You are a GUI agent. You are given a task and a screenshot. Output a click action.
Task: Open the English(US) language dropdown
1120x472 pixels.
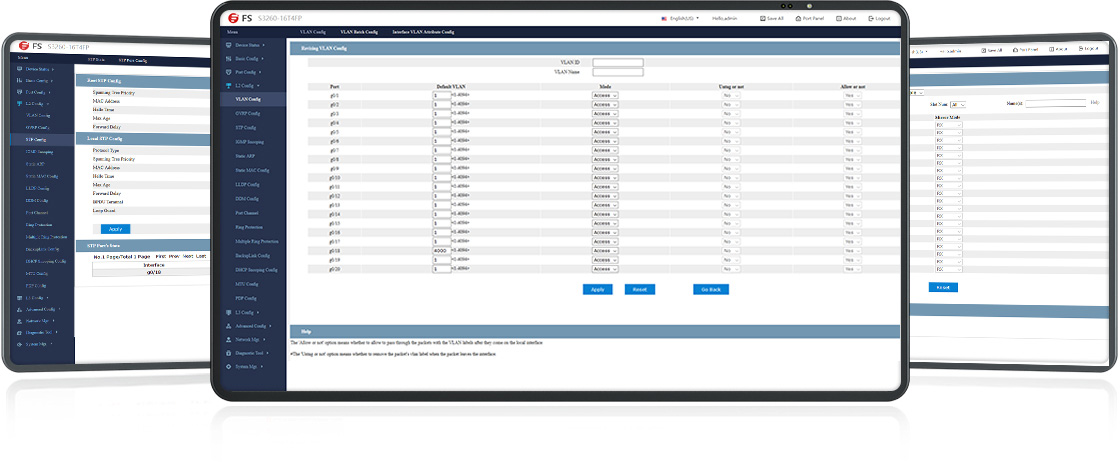680,18
